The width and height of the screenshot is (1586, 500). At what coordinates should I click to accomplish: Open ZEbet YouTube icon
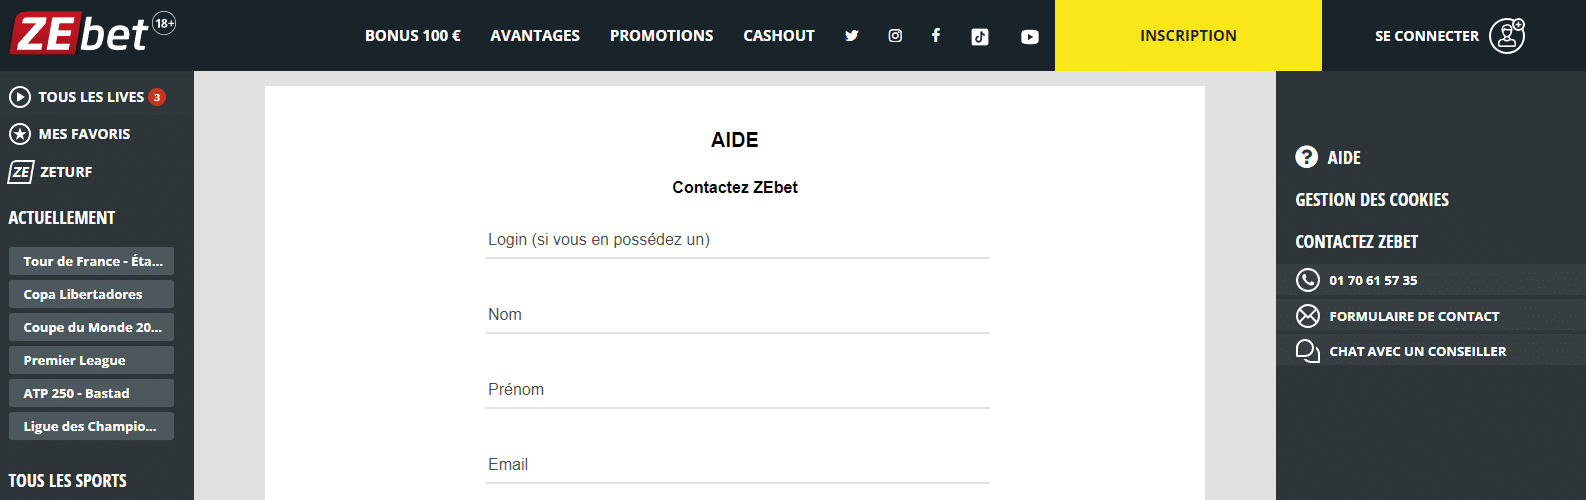[x=1030, y=37]
